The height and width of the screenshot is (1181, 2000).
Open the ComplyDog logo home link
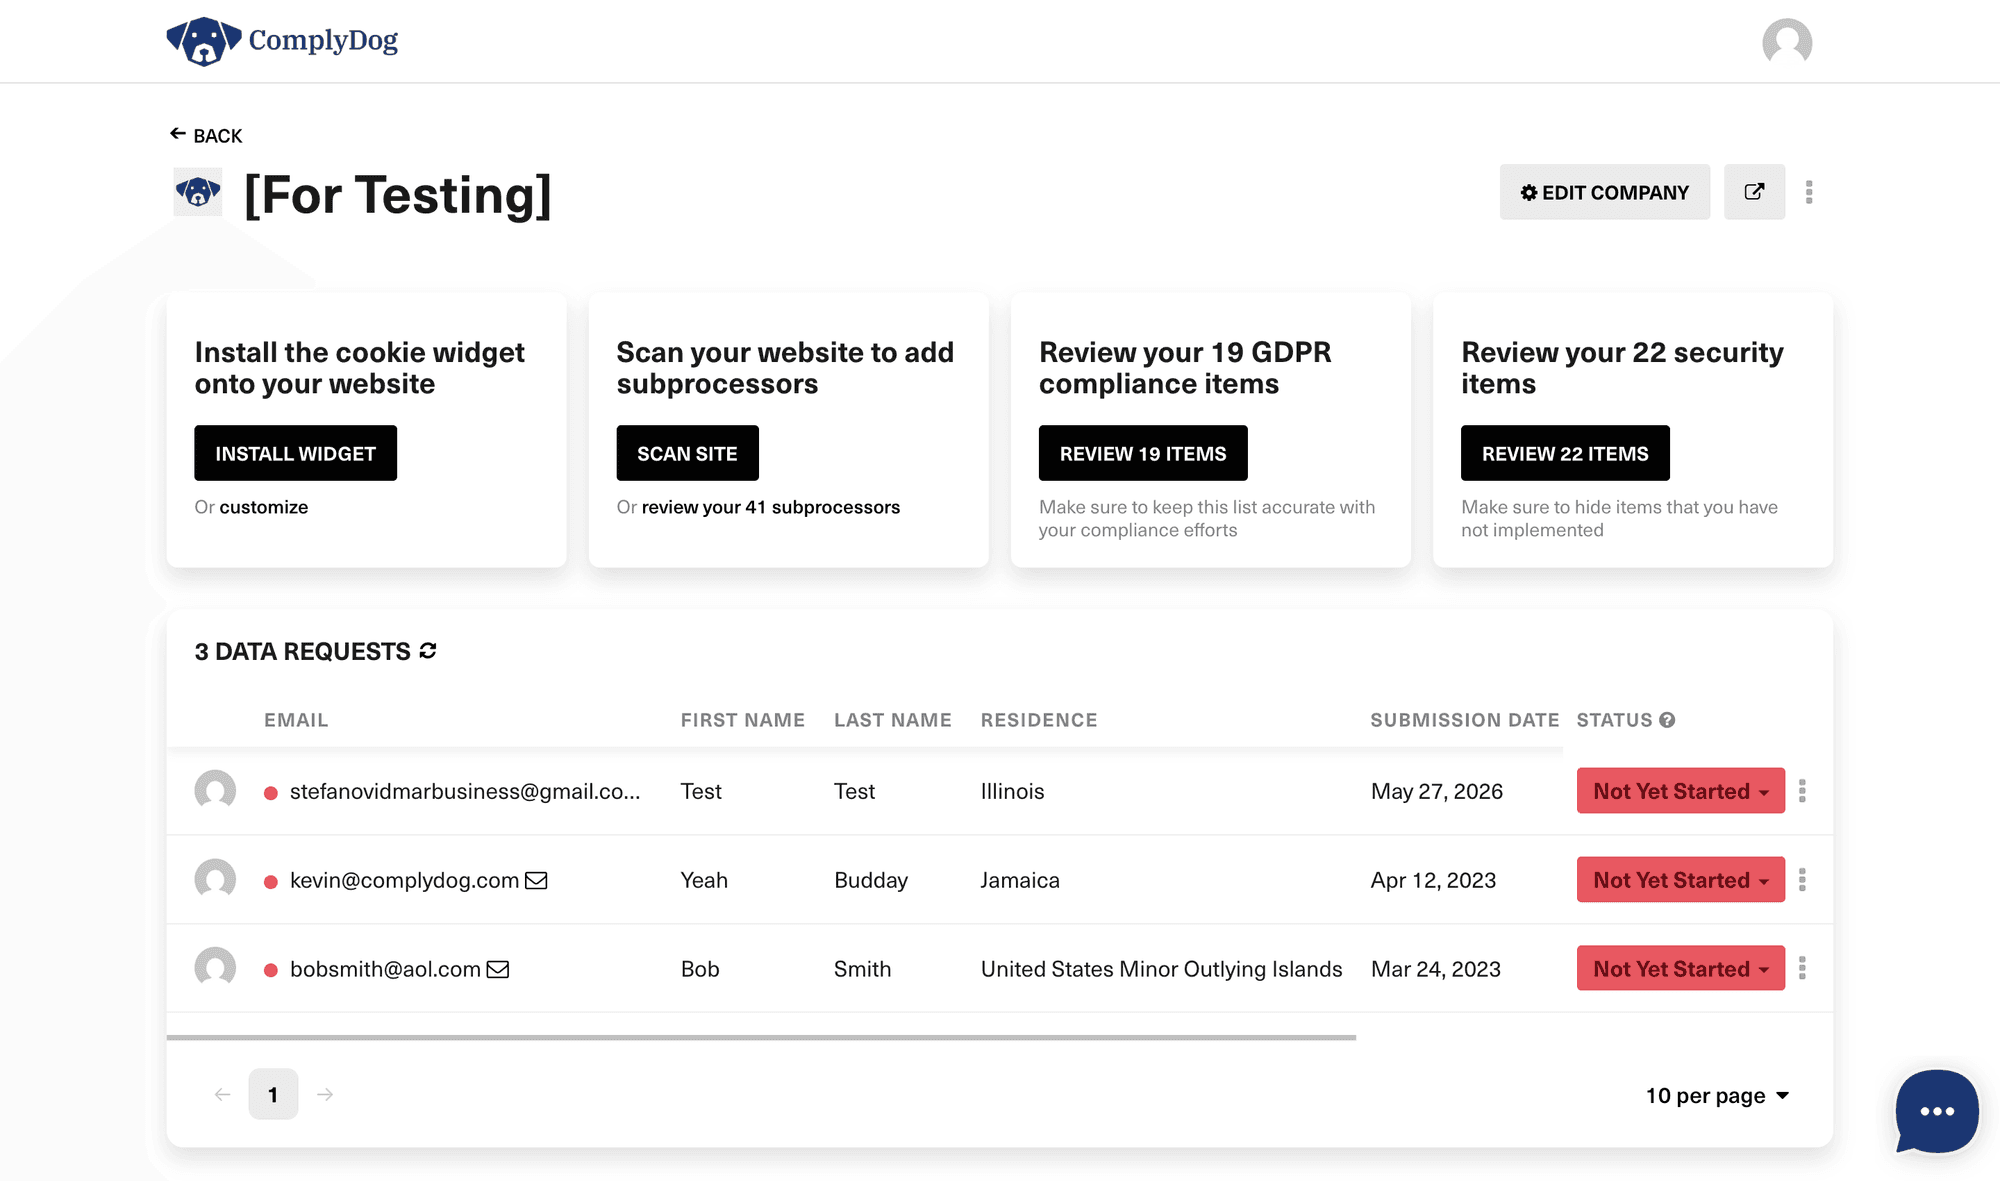(x=282, y=41)
